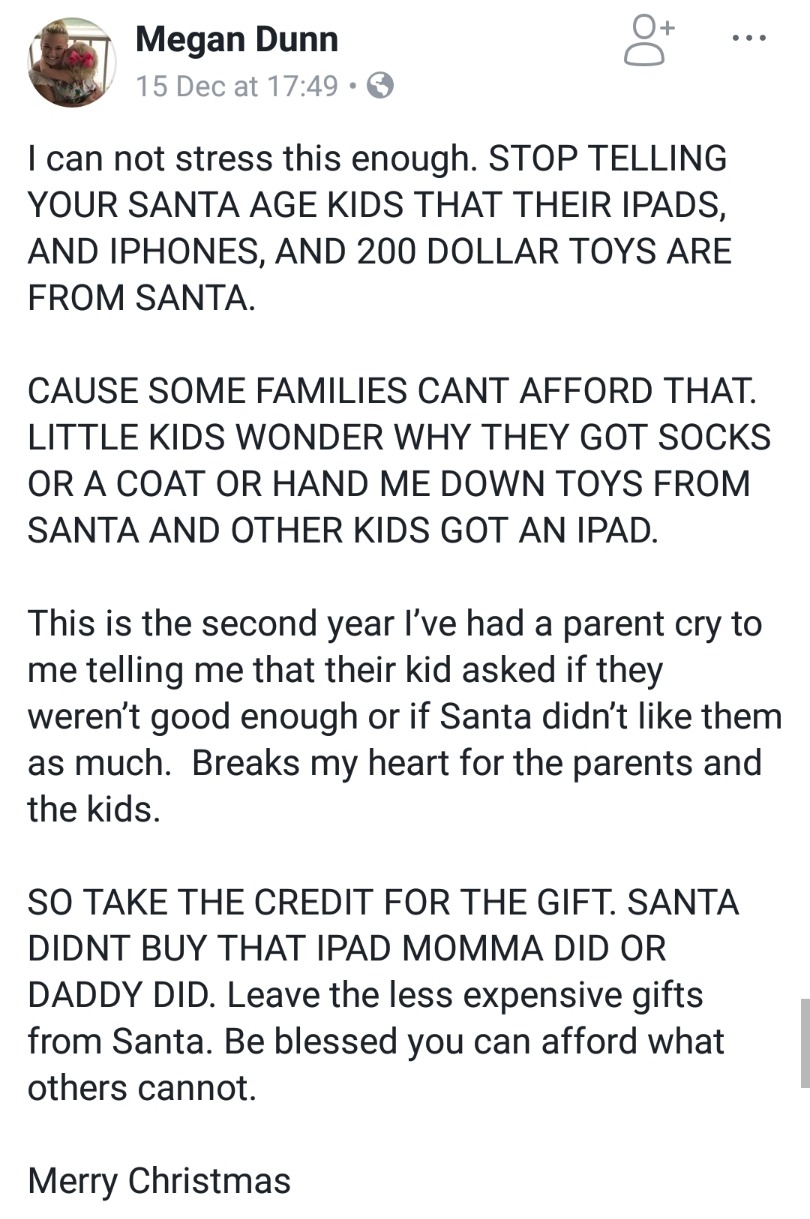Tap the line starting "weren't good enough"
This screenshot has height=1219, width=810.
pos(404,716)
